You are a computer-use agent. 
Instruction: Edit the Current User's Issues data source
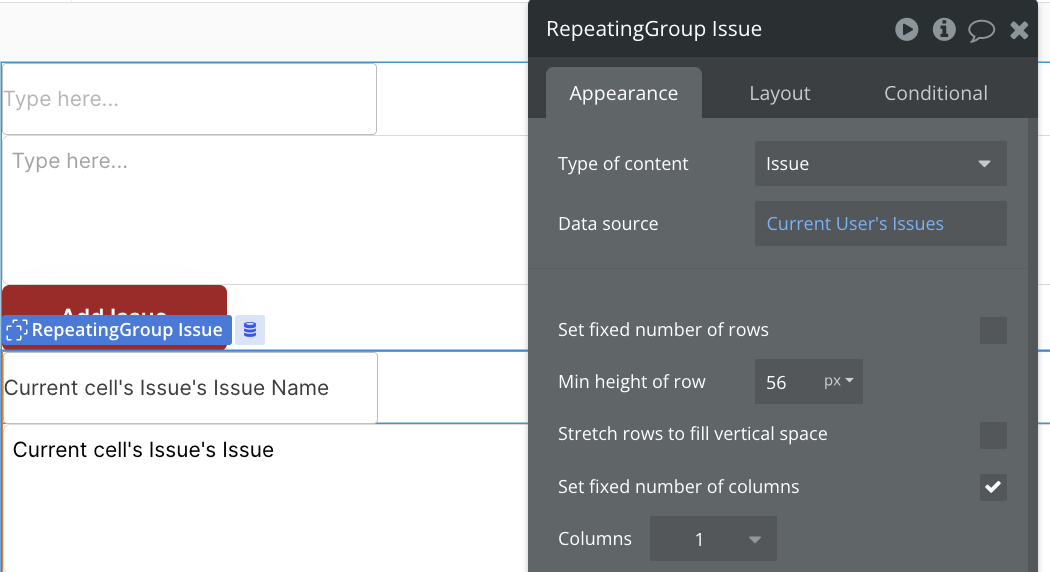click(x=881, y=224)
